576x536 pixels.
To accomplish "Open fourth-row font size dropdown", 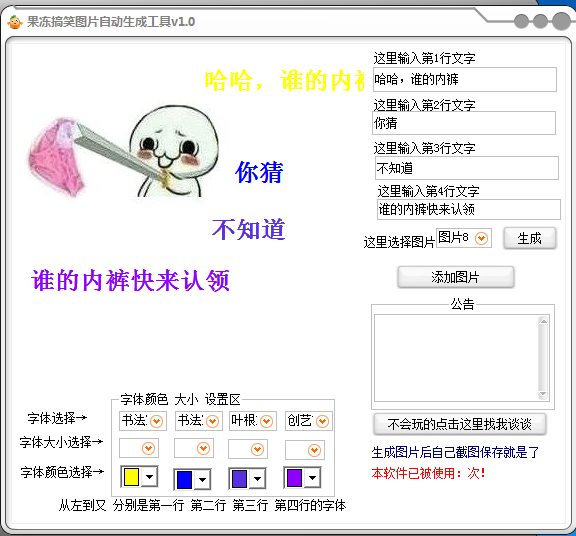I will [305, 450].
